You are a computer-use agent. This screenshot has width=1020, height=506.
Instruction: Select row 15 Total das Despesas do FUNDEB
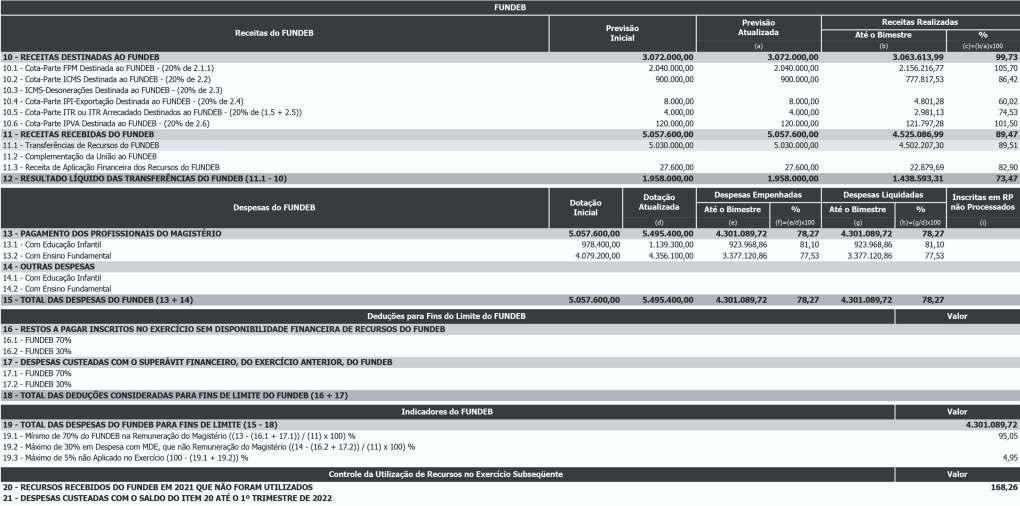510,300
